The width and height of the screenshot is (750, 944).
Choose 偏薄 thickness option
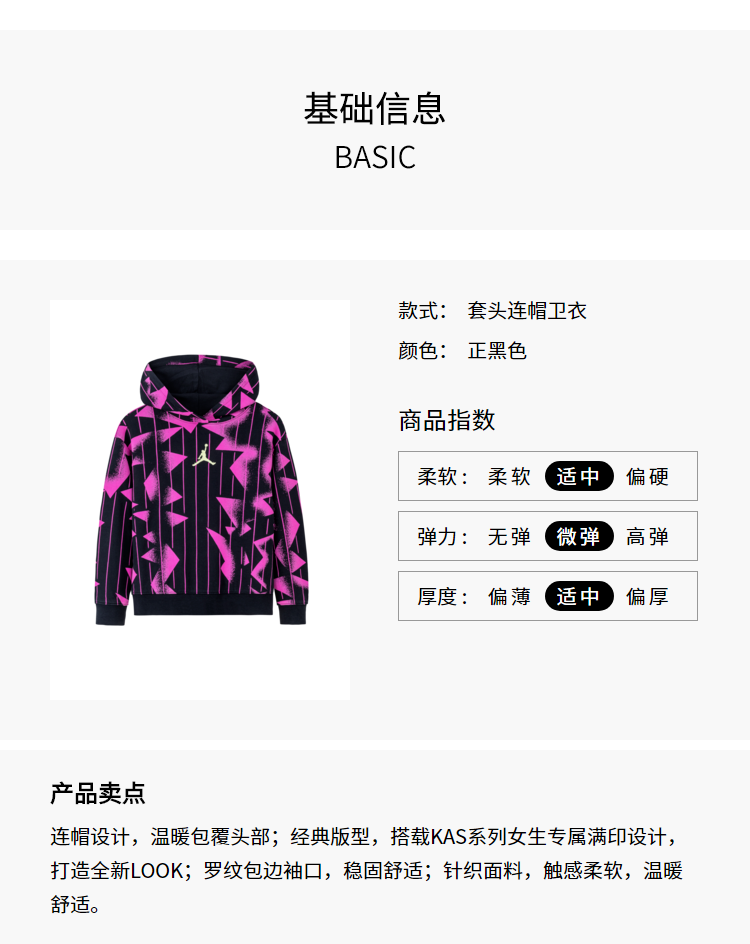click(x=509, y=596)
